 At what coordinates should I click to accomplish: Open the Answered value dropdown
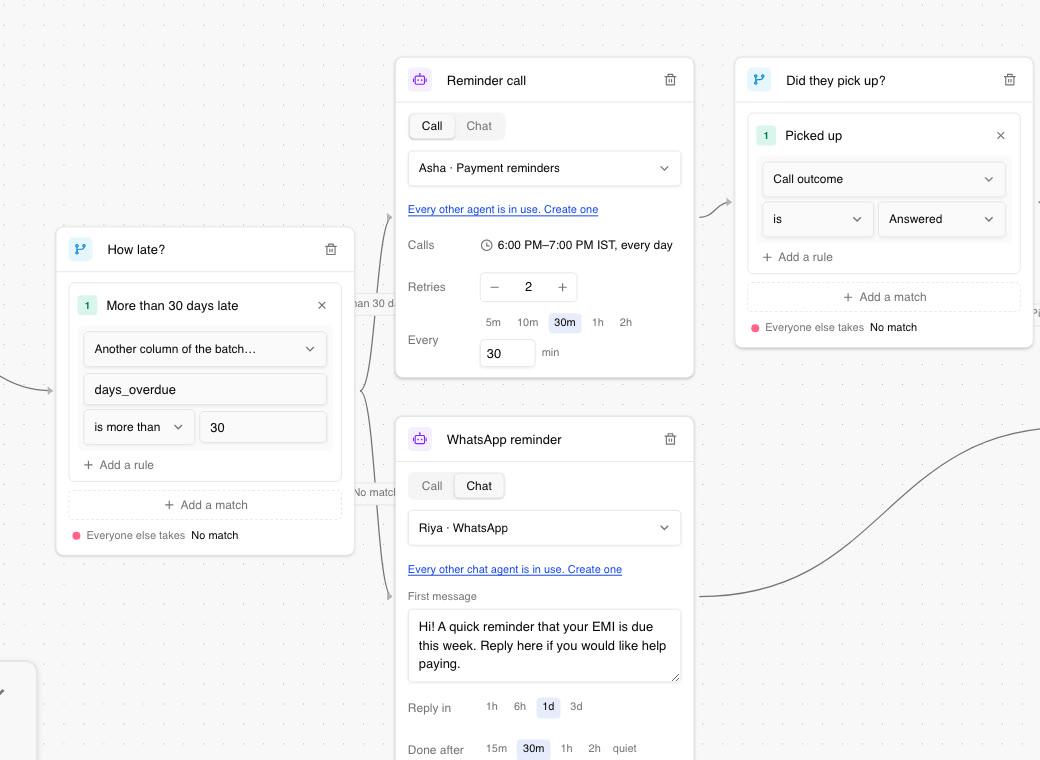[942, 219]
